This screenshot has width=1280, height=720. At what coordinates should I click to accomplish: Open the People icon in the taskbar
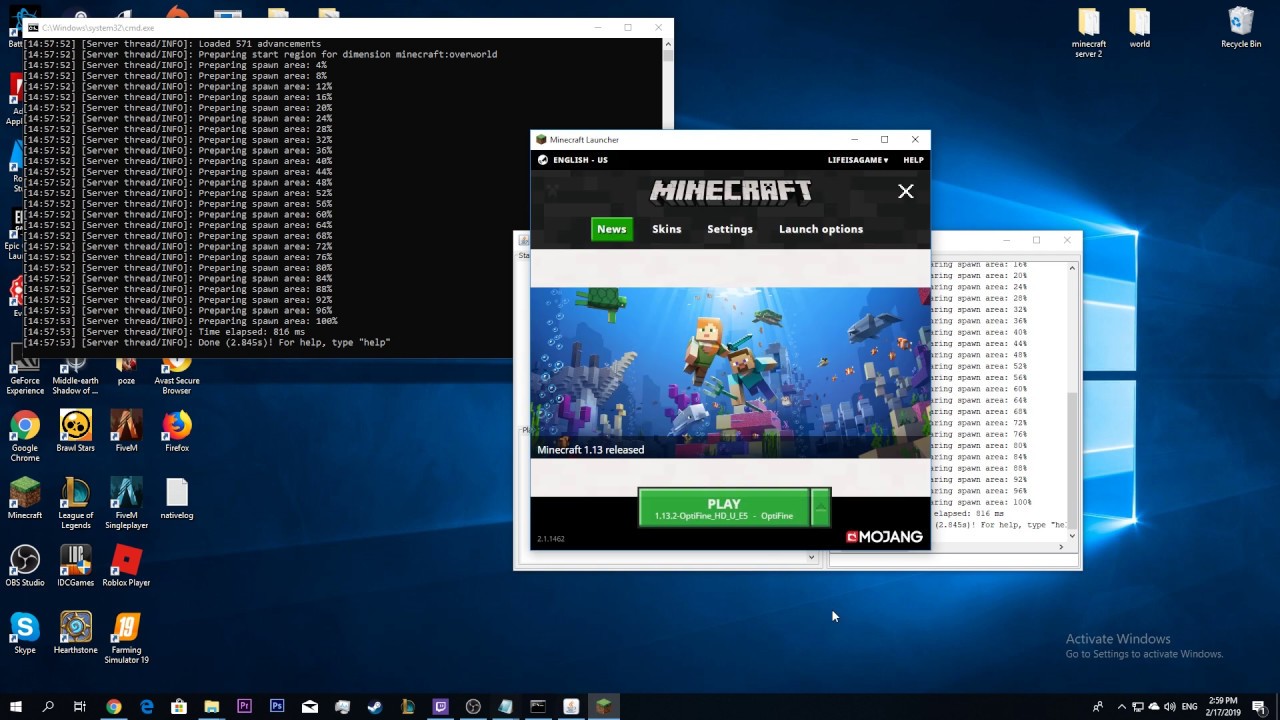click(x=1097, y=706)
